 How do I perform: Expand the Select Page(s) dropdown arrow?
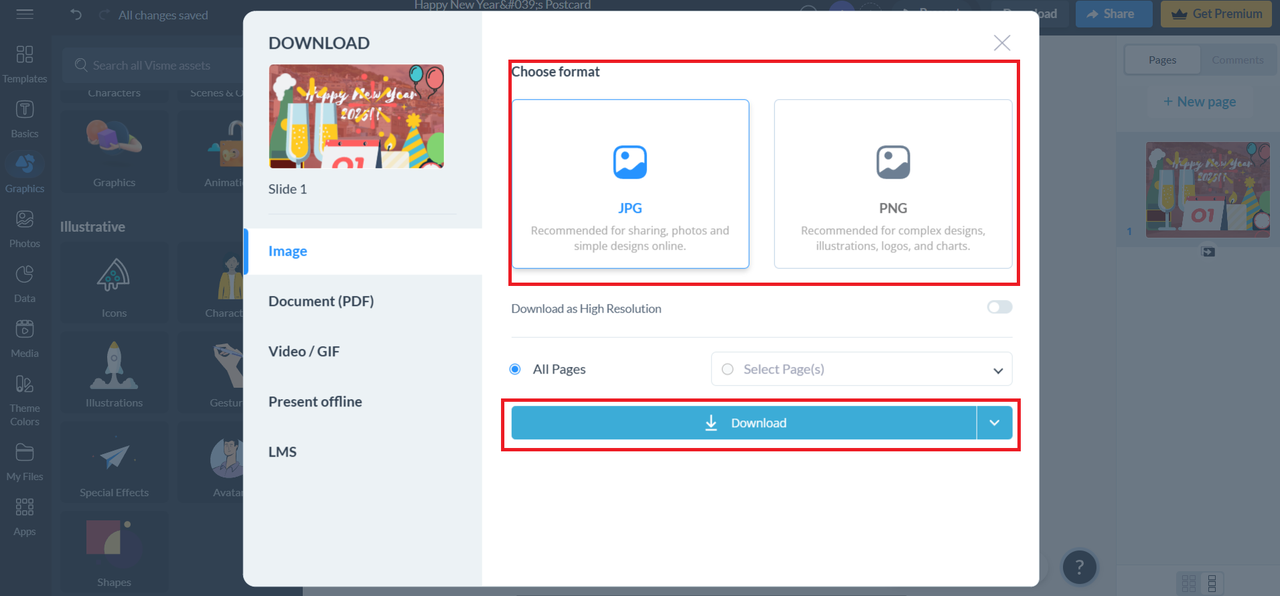(998, 370)
